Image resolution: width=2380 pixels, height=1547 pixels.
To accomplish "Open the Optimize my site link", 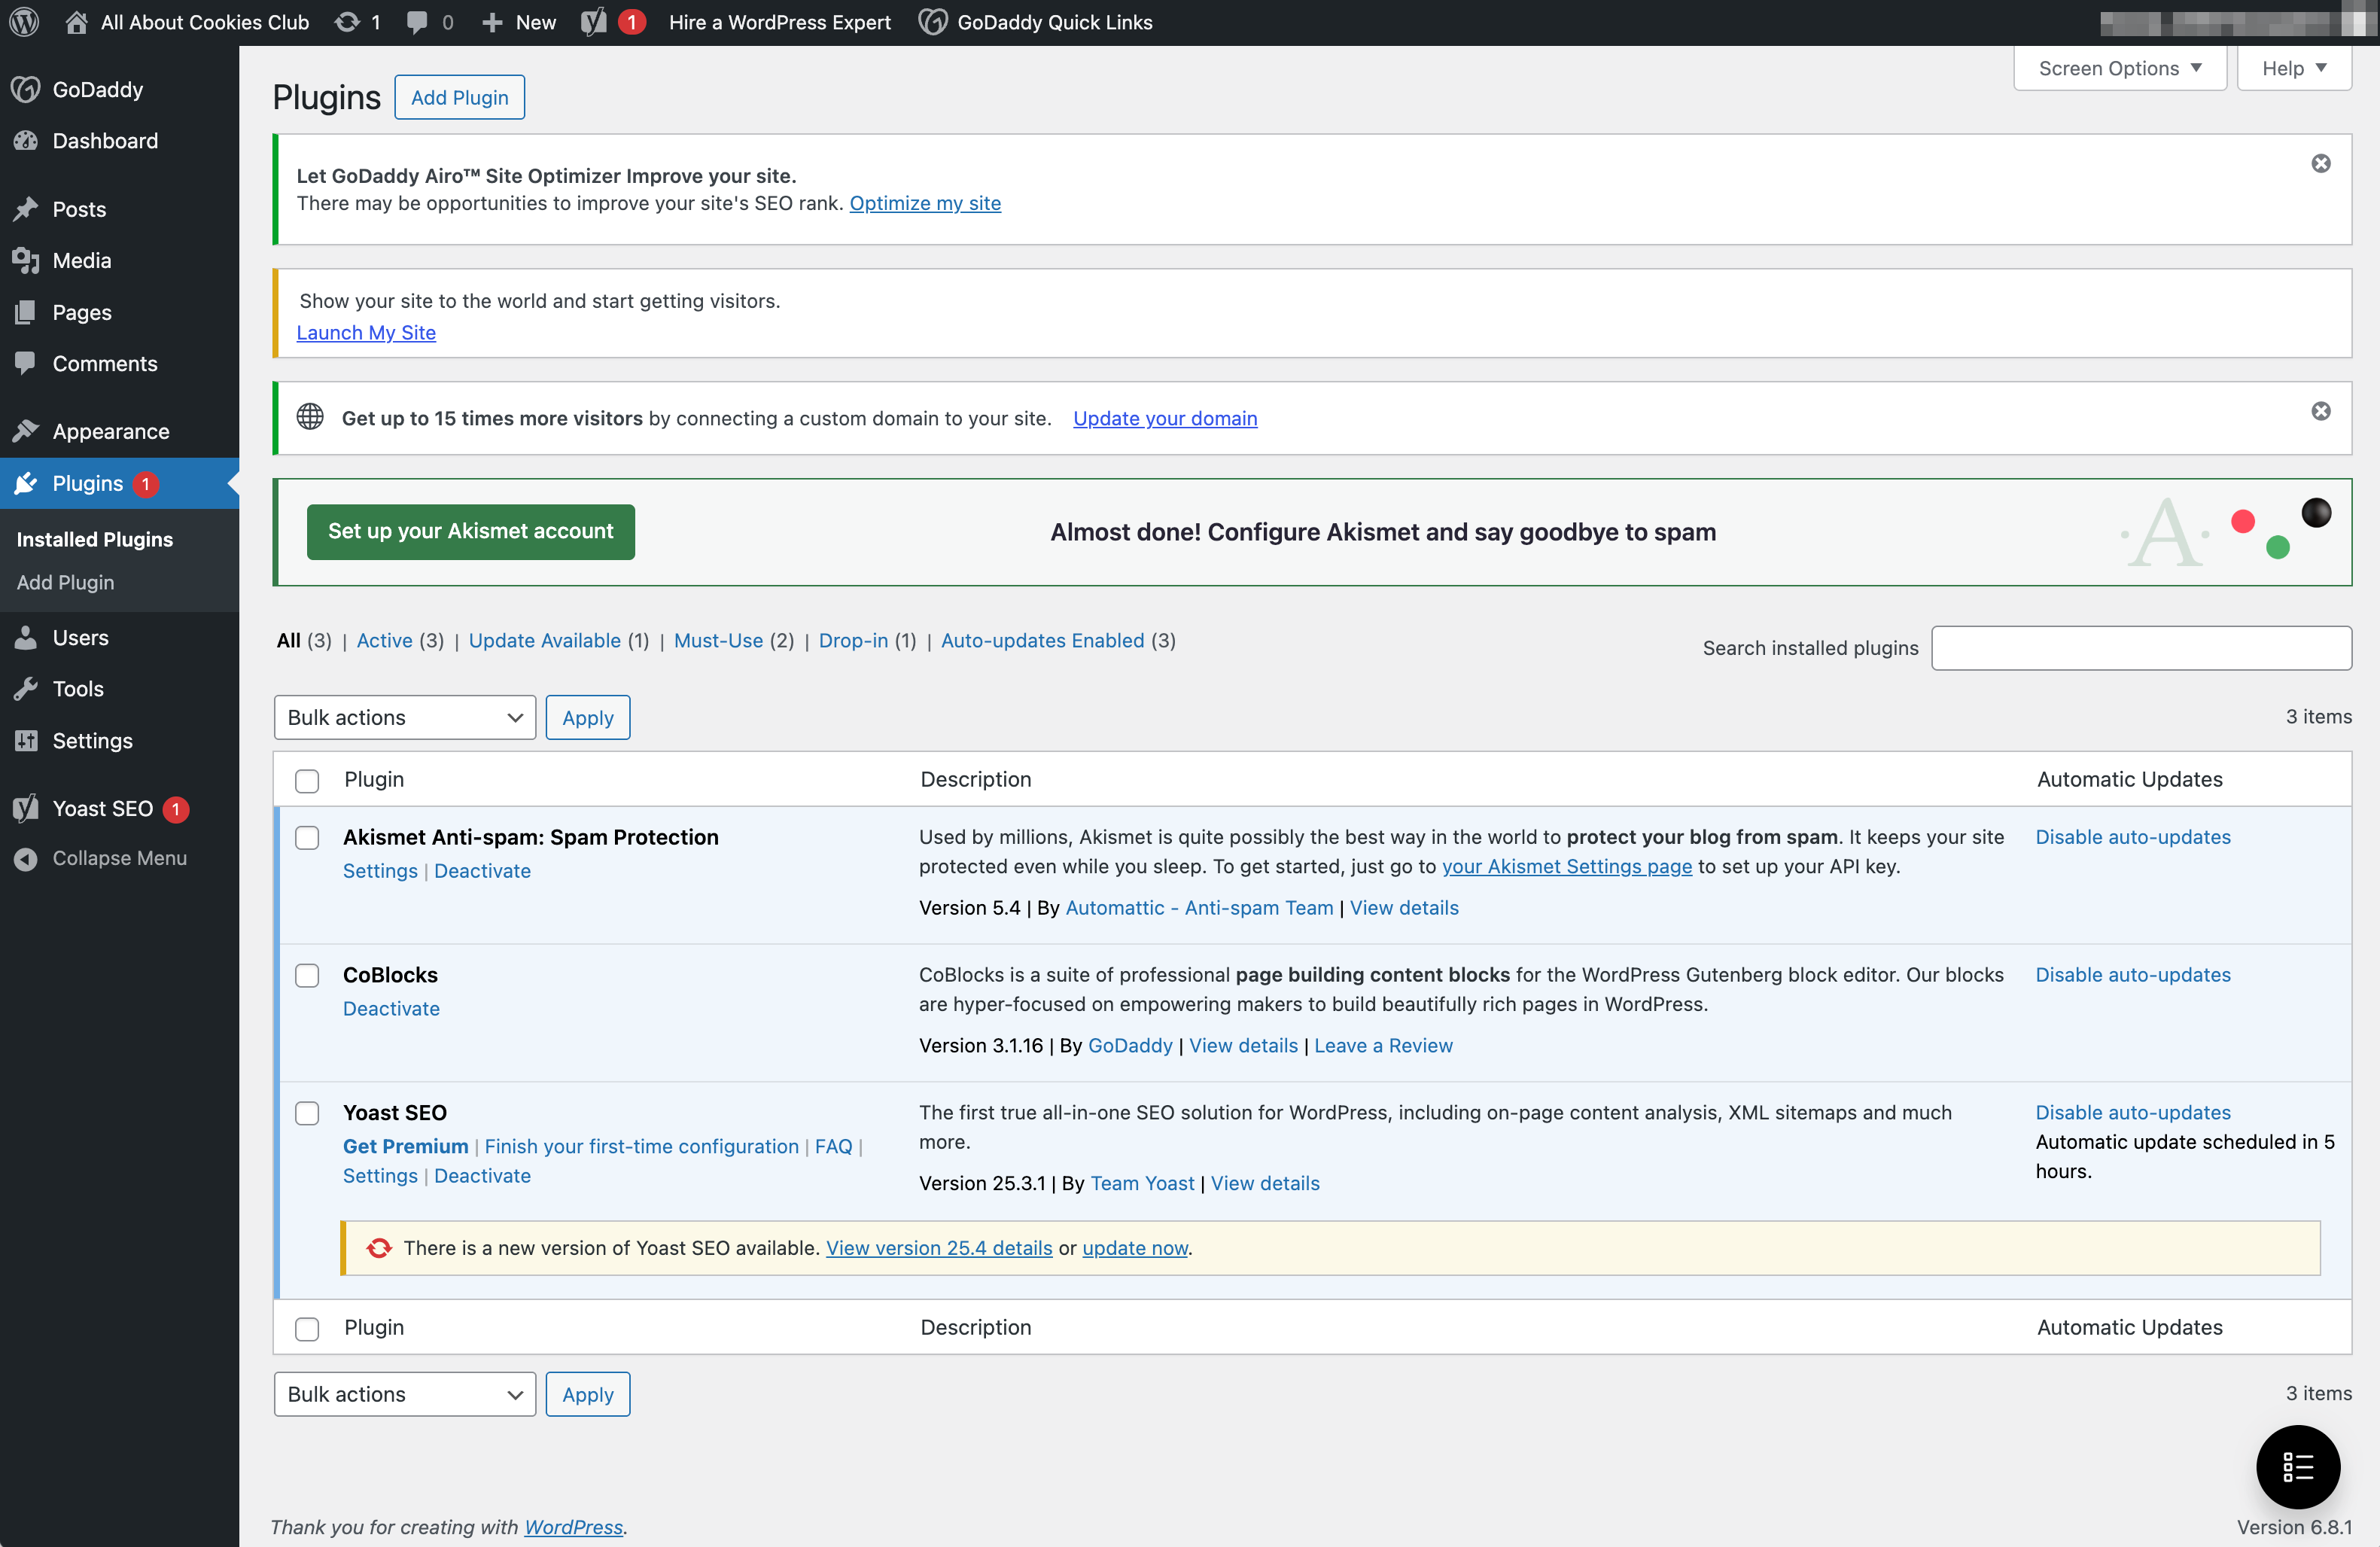I will pyautogui.click(x=925, y=203).
